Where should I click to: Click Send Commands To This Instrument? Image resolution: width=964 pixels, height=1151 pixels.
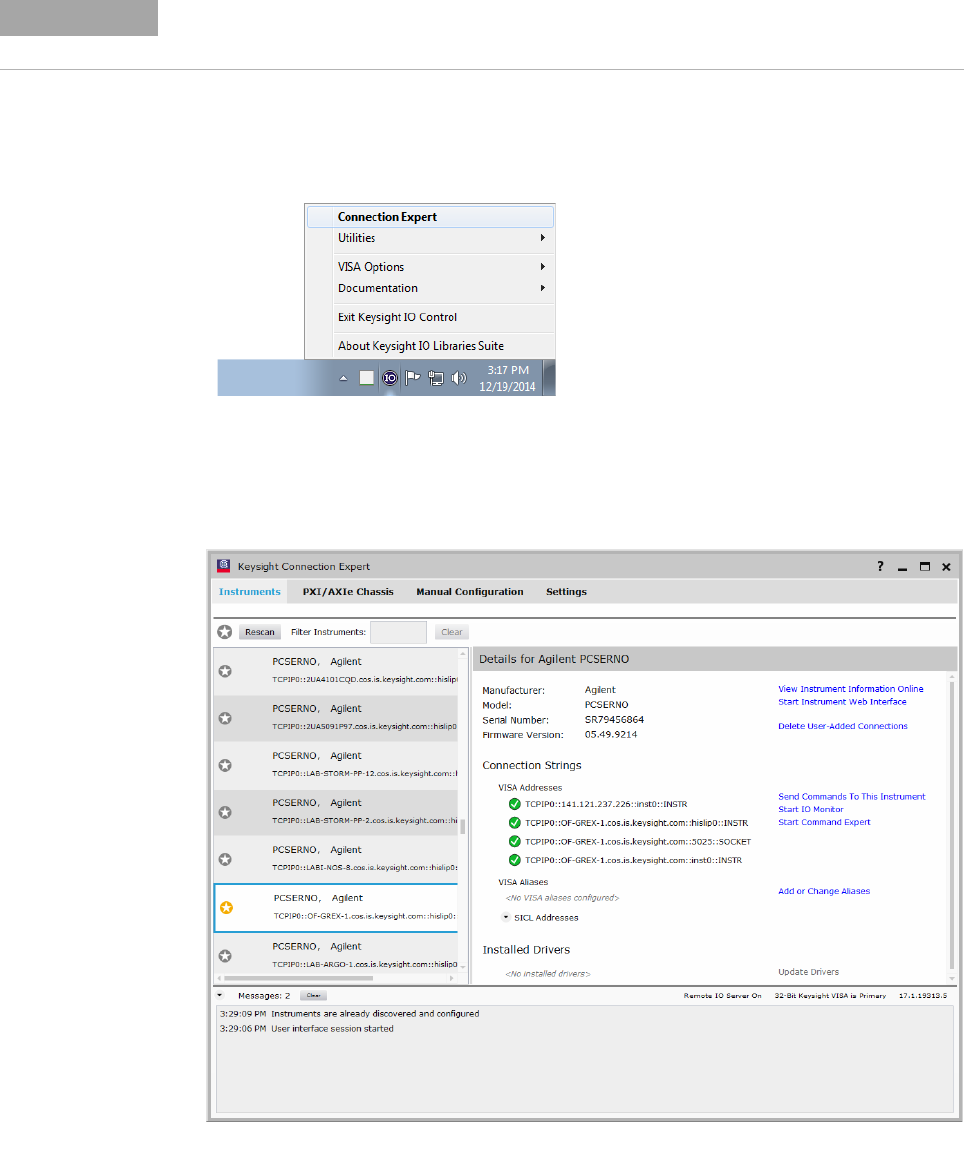(x=852, y=796)
